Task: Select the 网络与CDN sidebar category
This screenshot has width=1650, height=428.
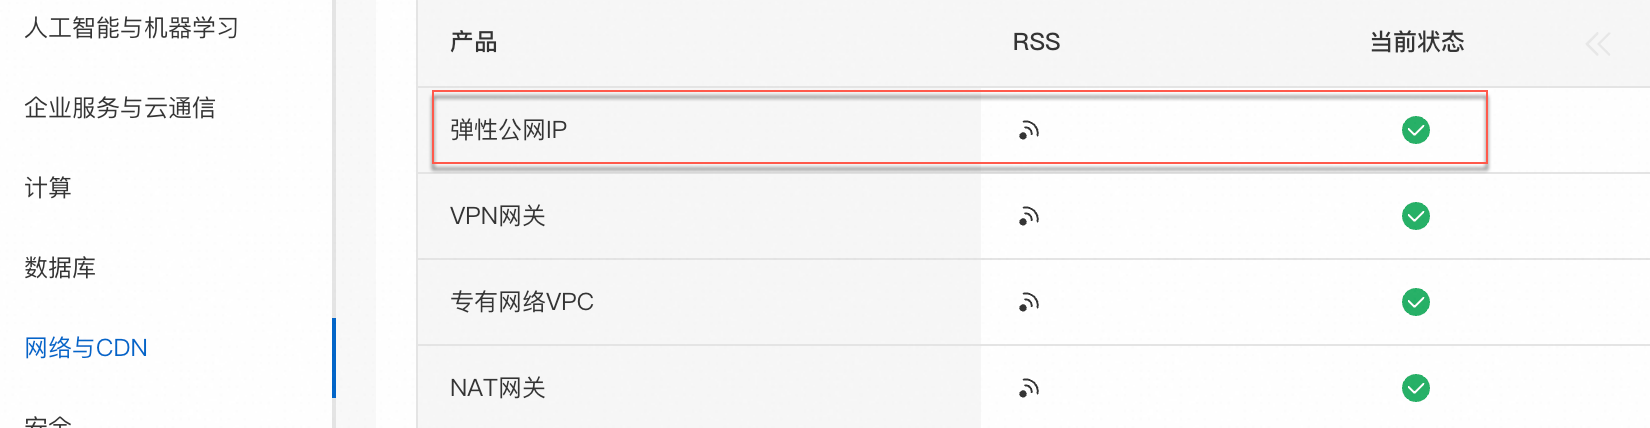Action: pos(86,348)
